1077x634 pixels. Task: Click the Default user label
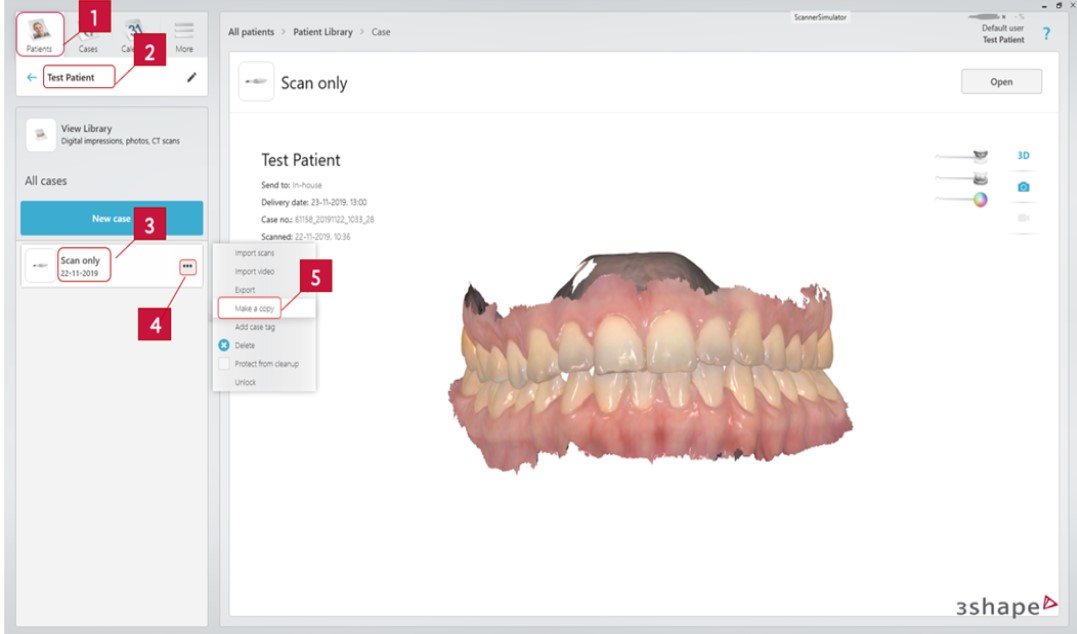click(x=1002, y=28)
